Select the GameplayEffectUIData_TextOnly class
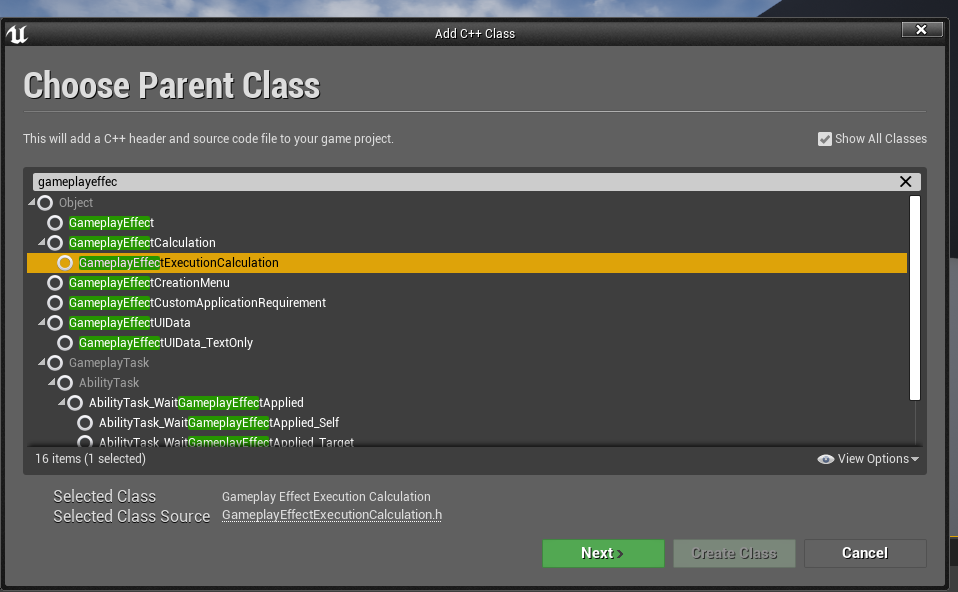This screenshot has width=958, height=592. coord(166,343)
